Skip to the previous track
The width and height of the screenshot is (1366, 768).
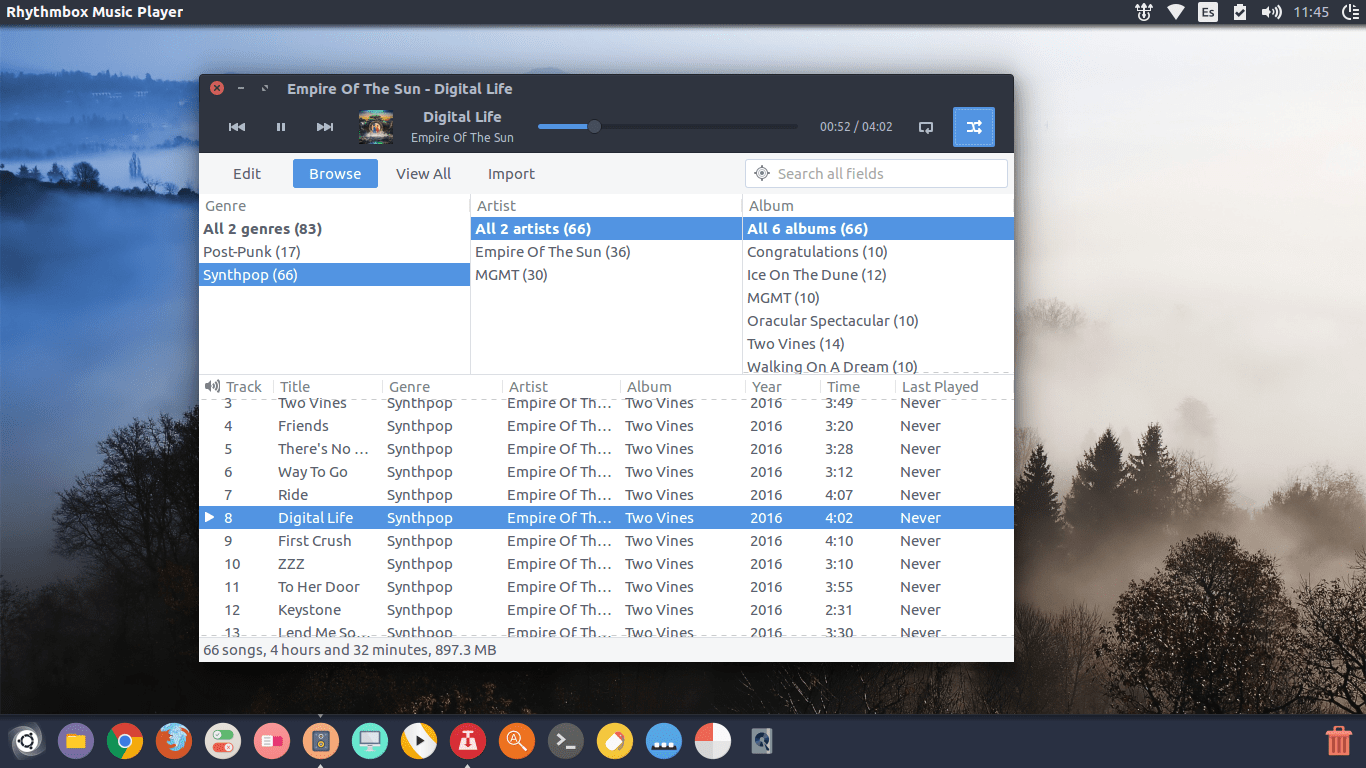click(237, 127)
